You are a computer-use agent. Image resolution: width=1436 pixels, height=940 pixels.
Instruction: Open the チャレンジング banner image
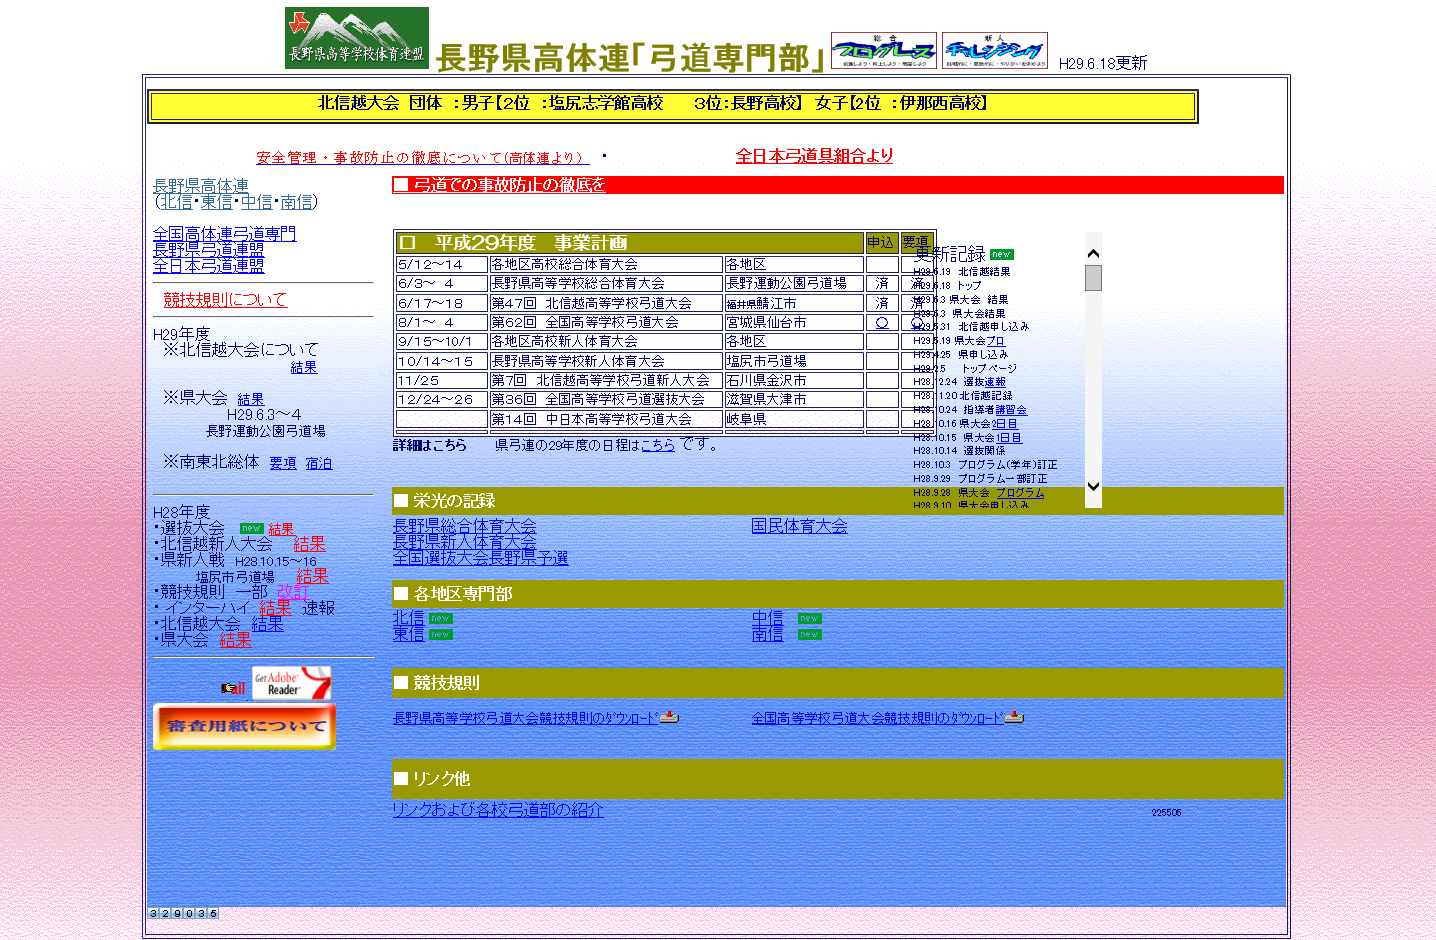[x=994, y=50]
